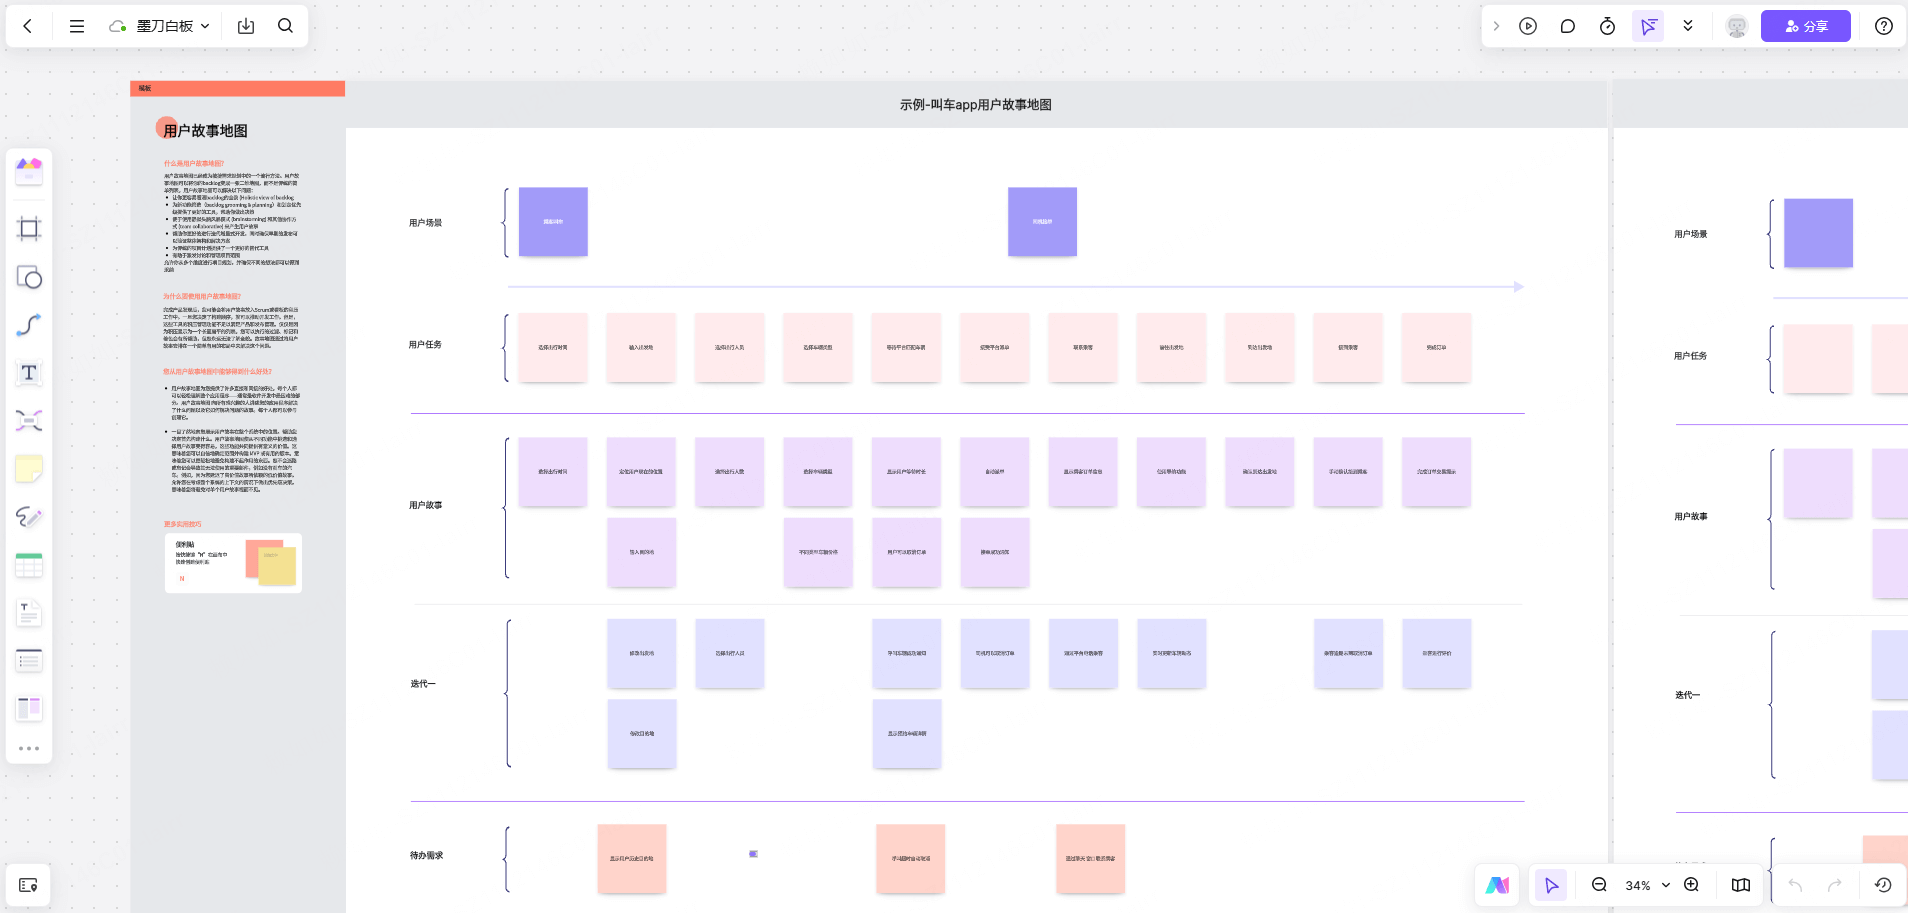Insert a table from the sidebar
This screenshot has width=1908, height=913.
29,565
